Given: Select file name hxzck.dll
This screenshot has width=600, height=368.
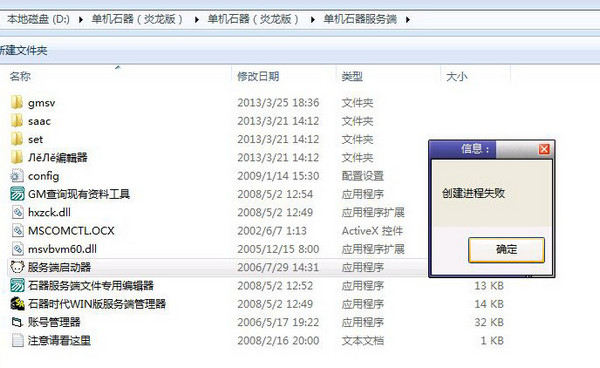Looking at the screenshot, I should pyautogui.click(x=49, y=212).
